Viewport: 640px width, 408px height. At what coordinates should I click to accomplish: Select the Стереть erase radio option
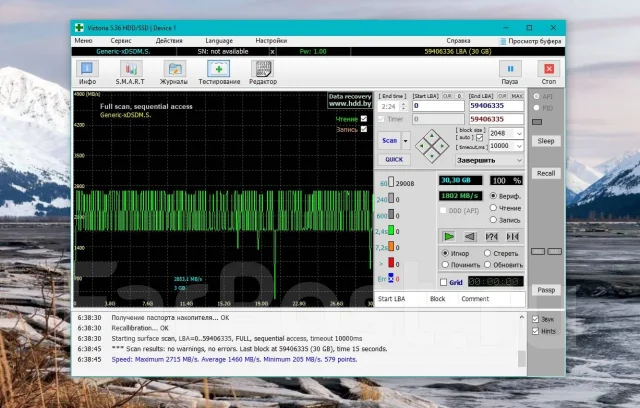[487, 253]
